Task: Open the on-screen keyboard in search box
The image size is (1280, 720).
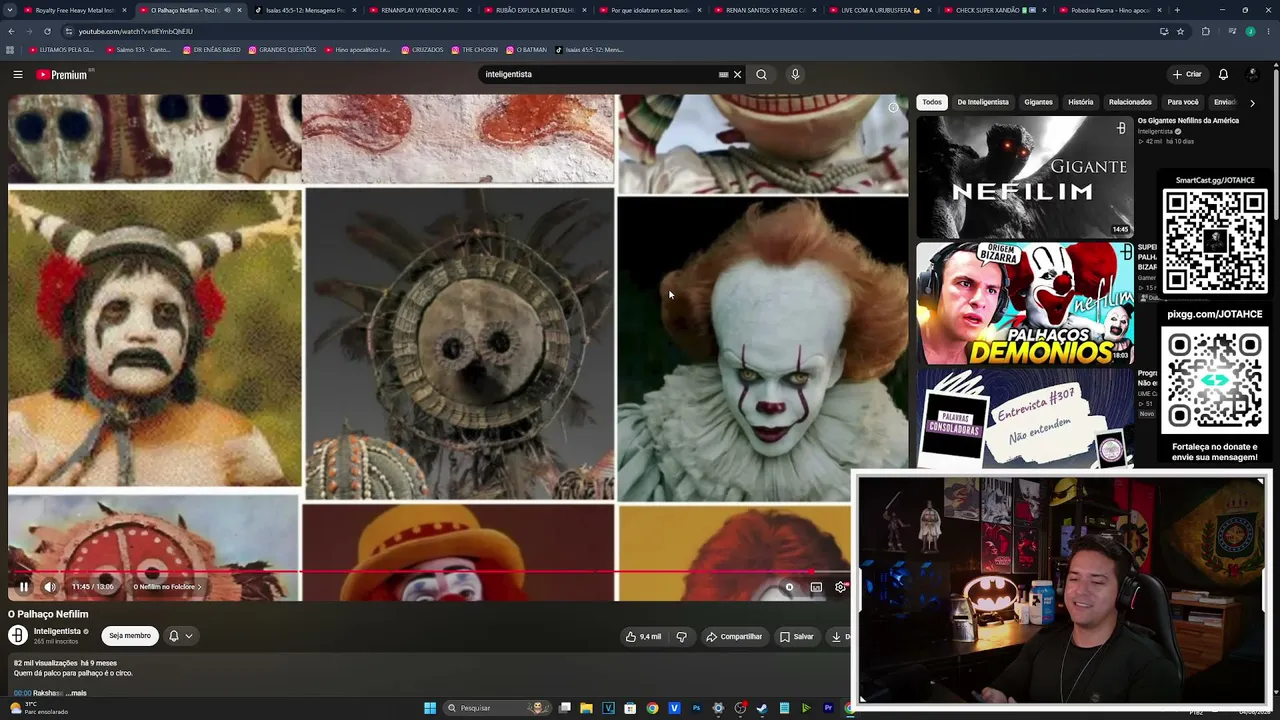Action: click(x=723, y=74)
